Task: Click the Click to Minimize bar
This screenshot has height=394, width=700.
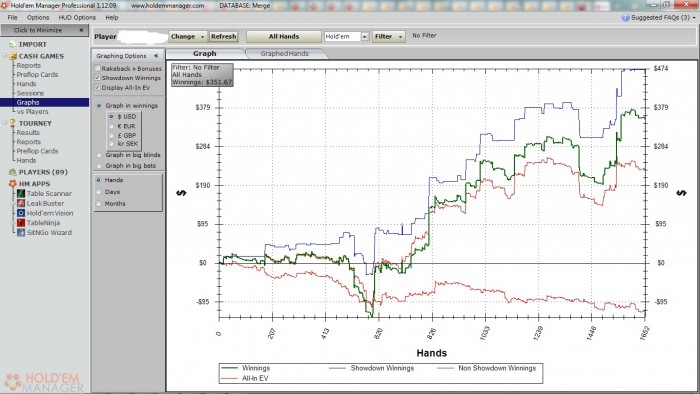Action: click(x=45, y=30)
